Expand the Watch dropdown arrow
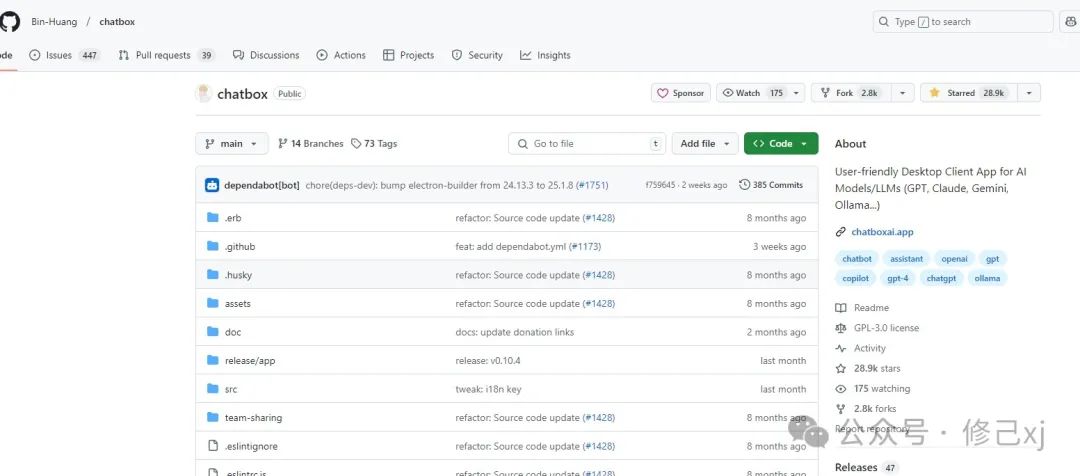Viewport: 1080px width, 476px height. tap(796, 93)
